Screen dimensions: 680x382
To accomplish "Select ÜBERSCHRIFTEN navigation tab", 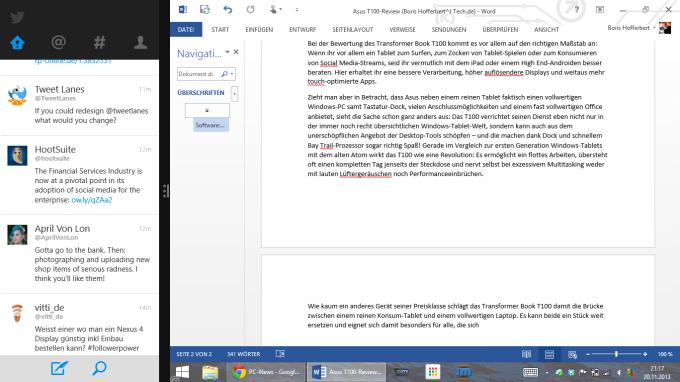I will 201,93.
